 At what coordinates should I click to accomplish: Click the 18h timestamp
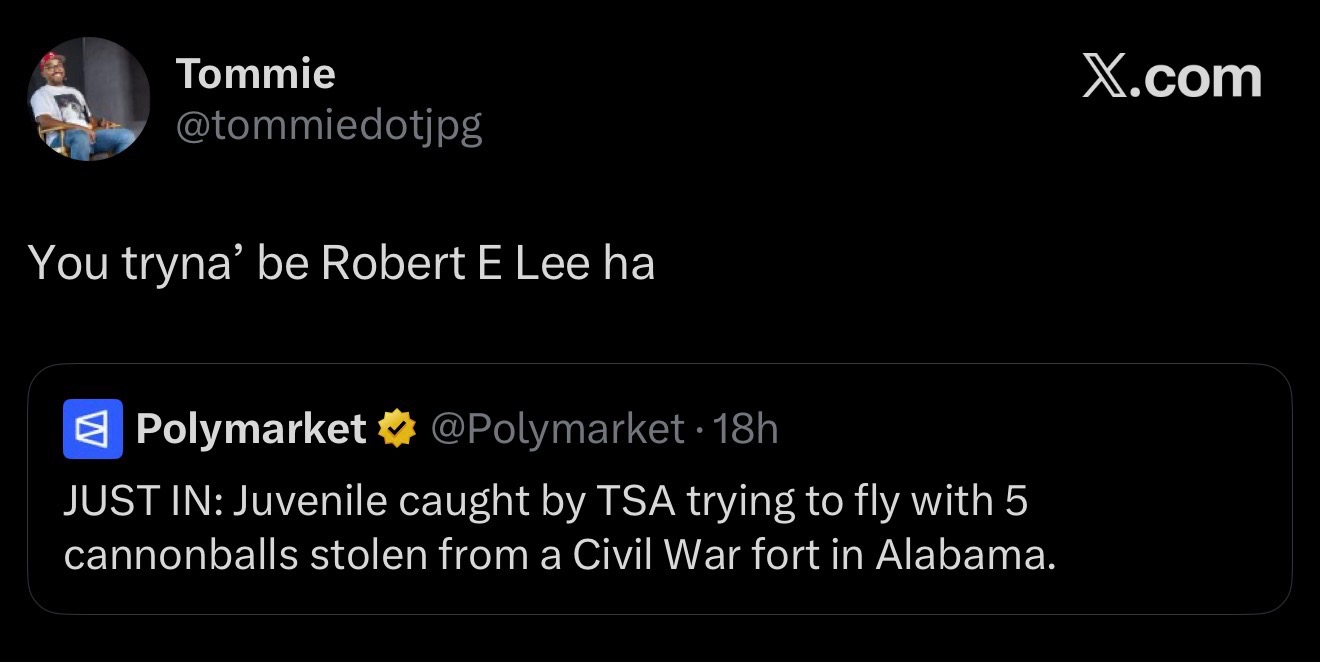[x=747, y=429]
